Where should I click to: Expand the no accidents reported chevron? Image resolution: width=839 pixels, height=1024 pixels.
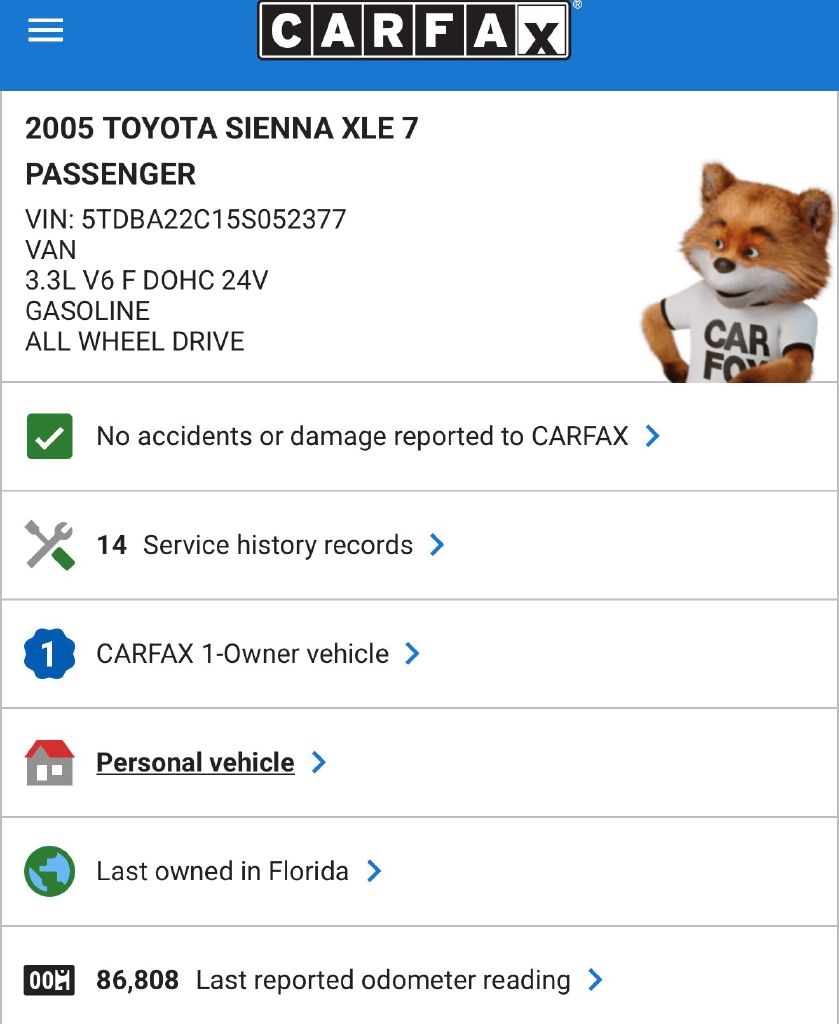tap(652, 436)
